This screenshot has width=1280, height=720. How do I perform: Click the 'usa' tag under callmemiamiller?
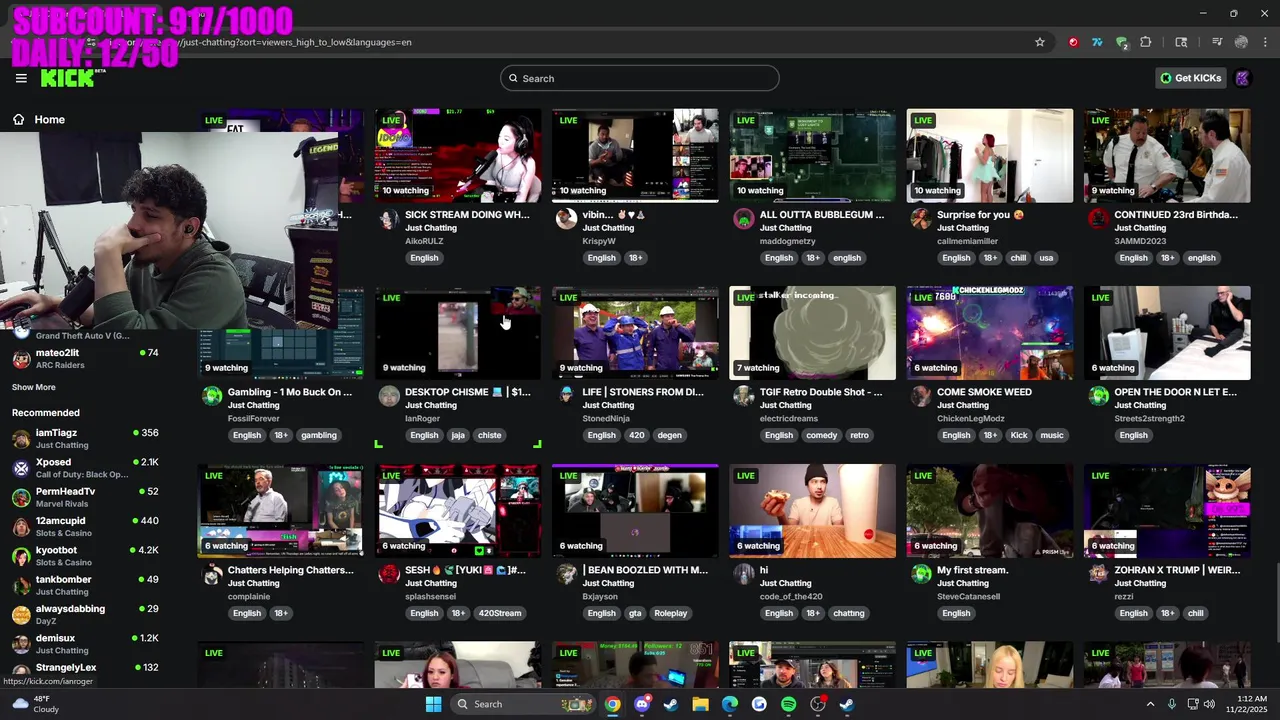[x=1046, y=258]
